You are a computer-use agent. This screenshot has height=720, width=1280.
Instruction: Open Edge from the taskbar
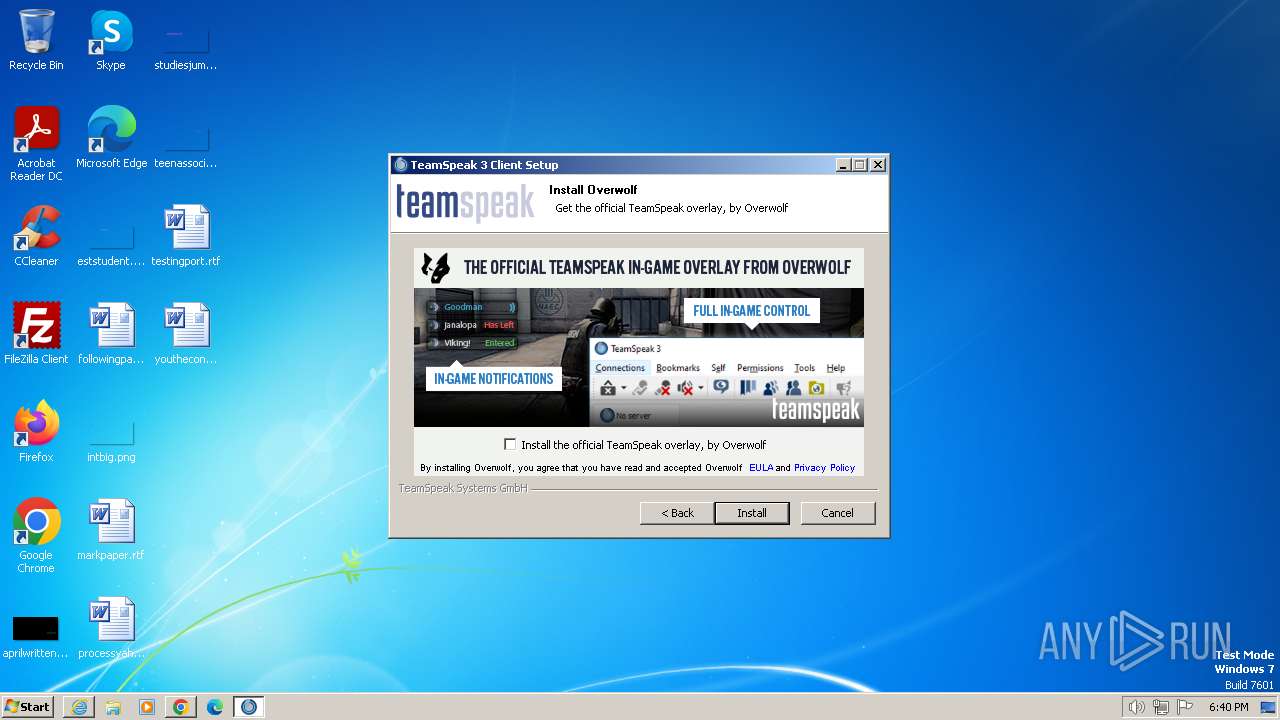(x=215, y=706)
